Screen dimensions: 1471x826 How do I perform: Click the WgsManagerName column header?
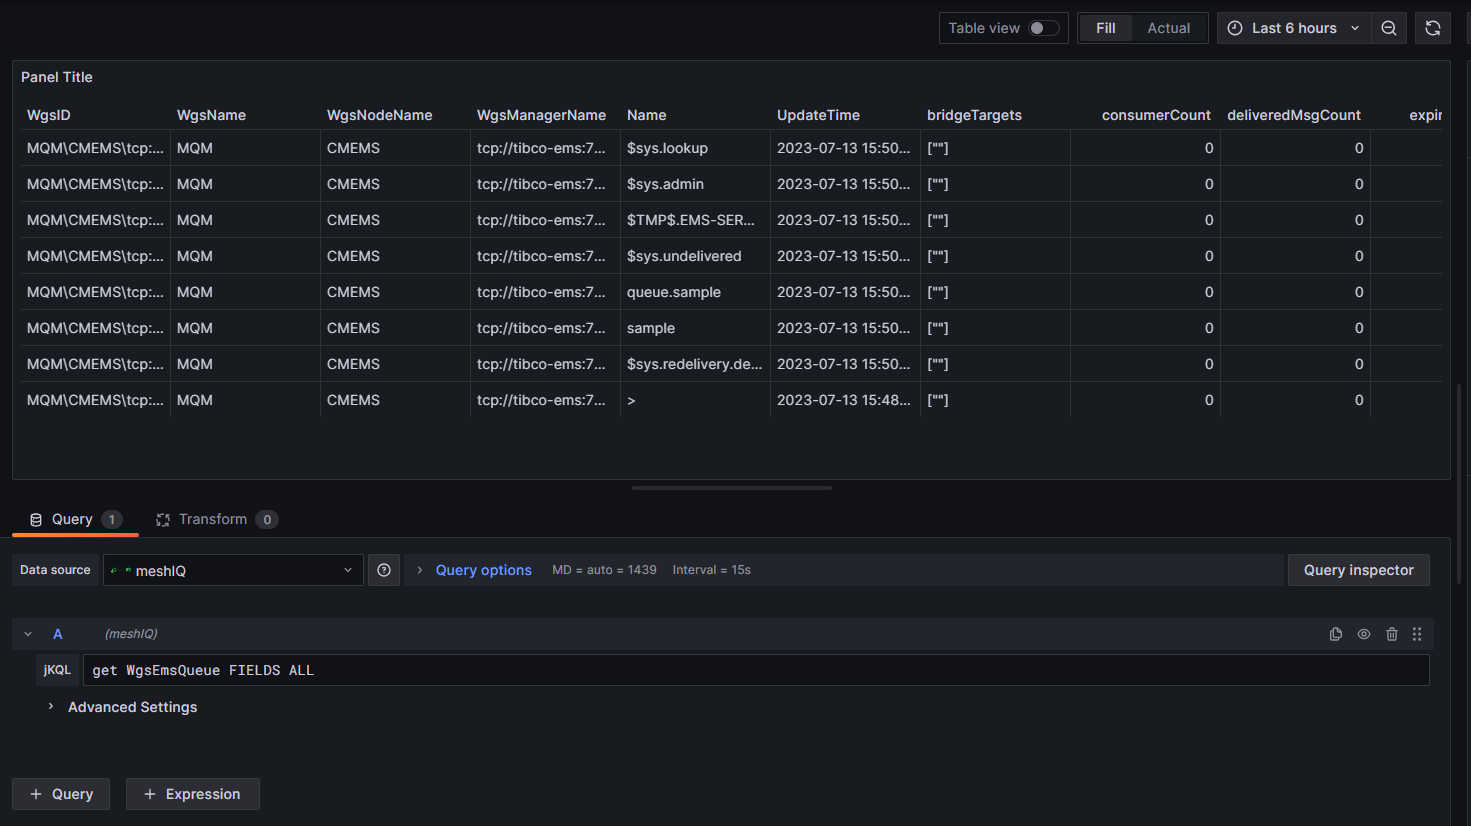541,115
